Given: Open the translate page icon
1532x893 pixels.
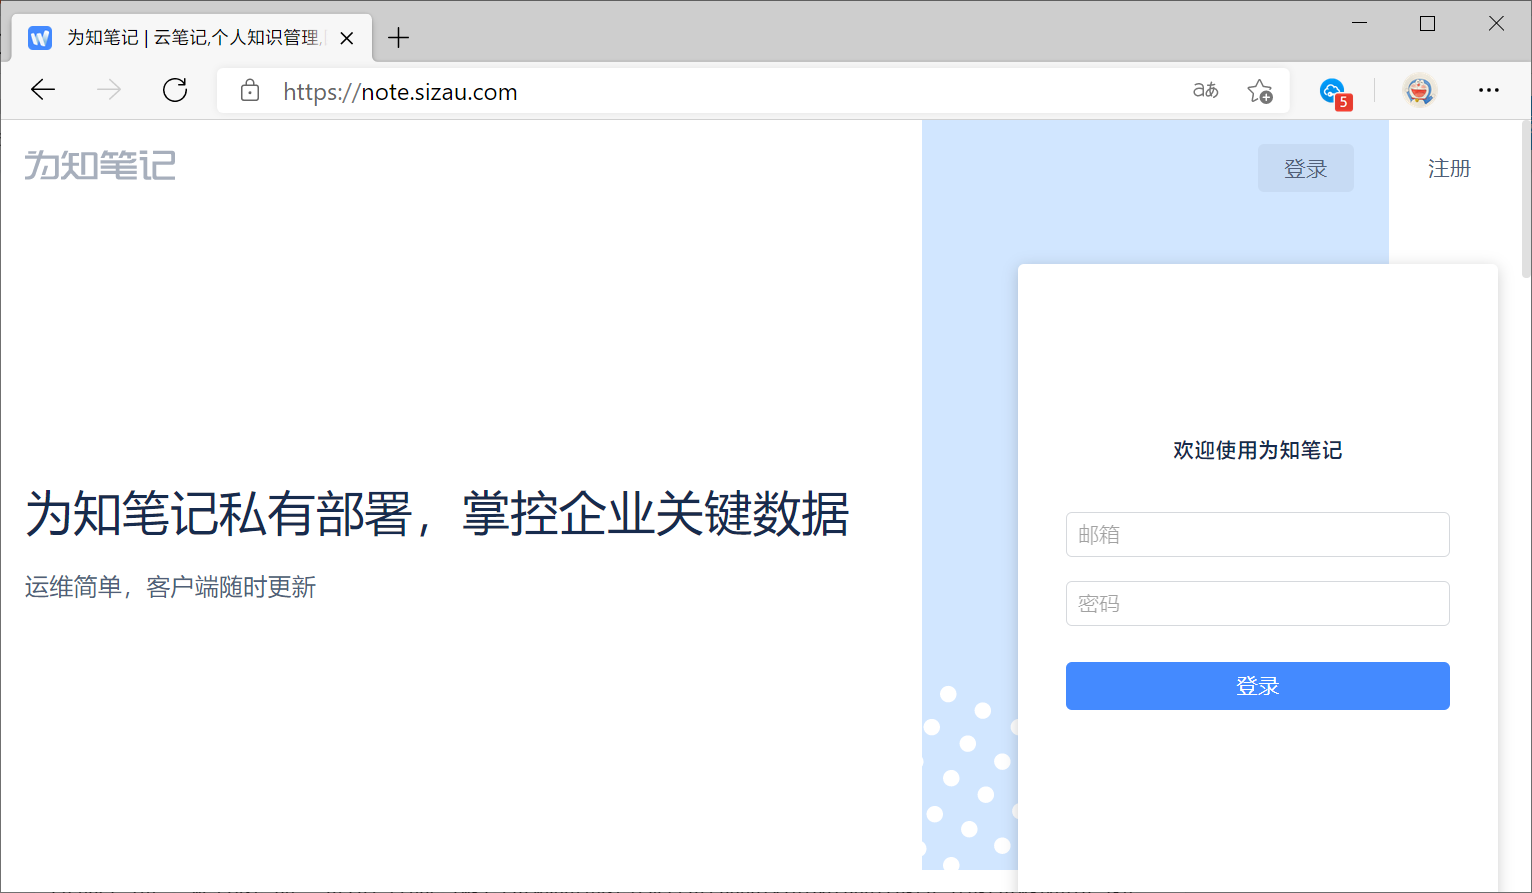Looking at the screenshot, I should tap(1205, 91).
